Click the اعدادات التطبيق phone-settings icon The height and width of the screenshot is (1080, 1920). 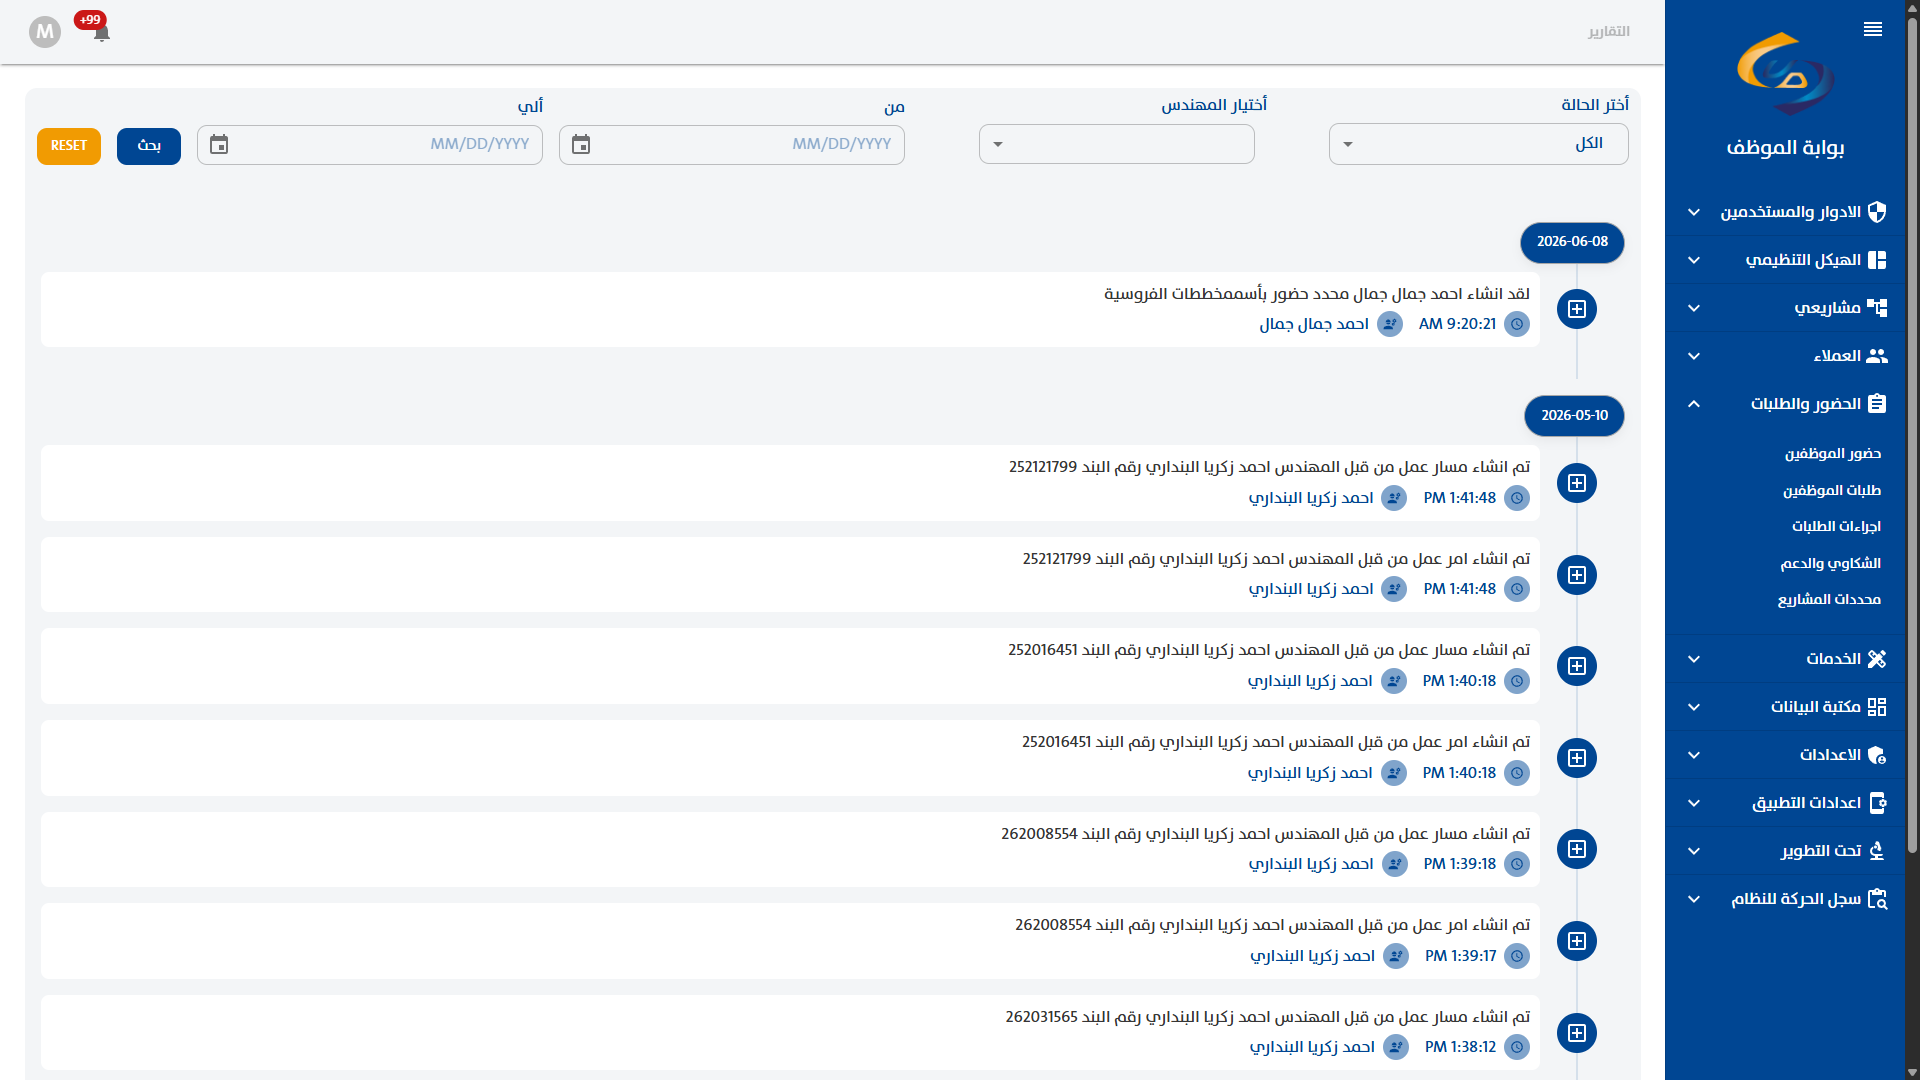pyautogui.click(x=1877, y=803)
